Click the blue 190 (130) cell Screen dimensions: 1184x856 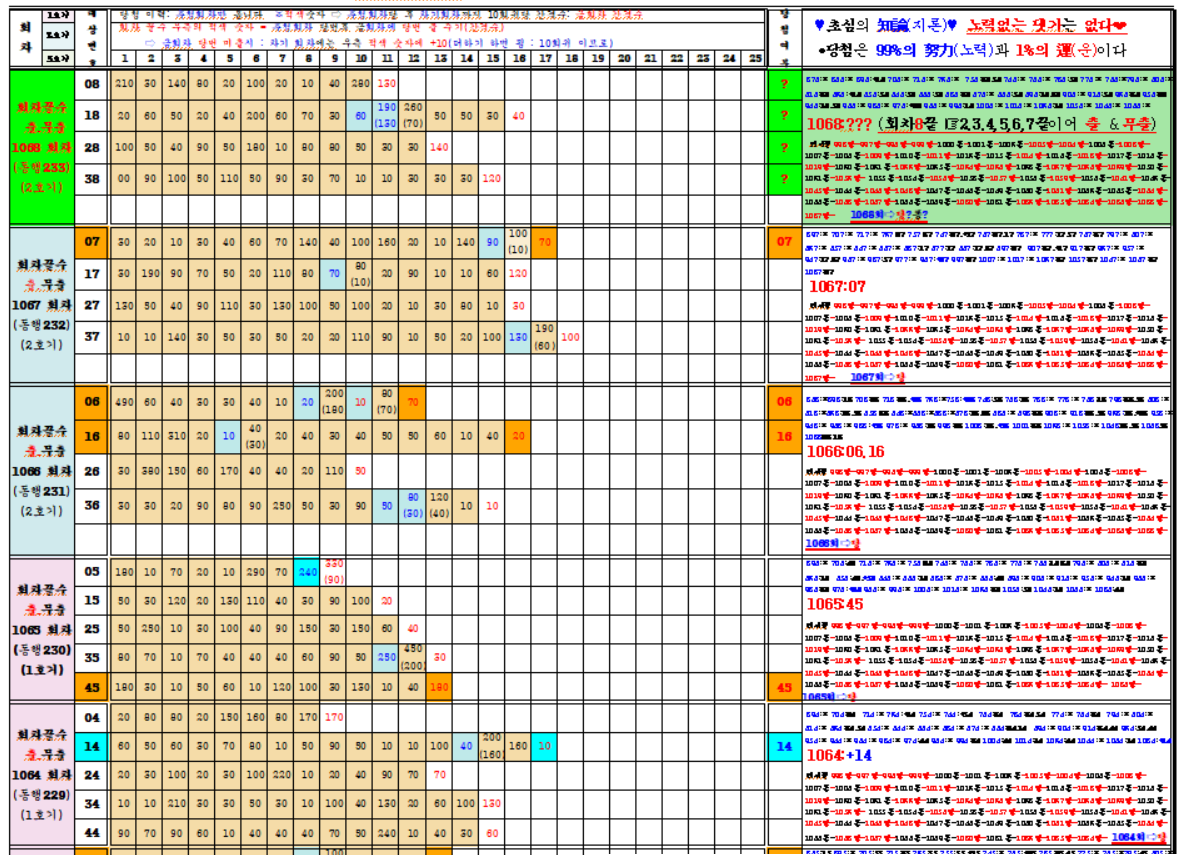pyautogui.click(x=386, y=116)
